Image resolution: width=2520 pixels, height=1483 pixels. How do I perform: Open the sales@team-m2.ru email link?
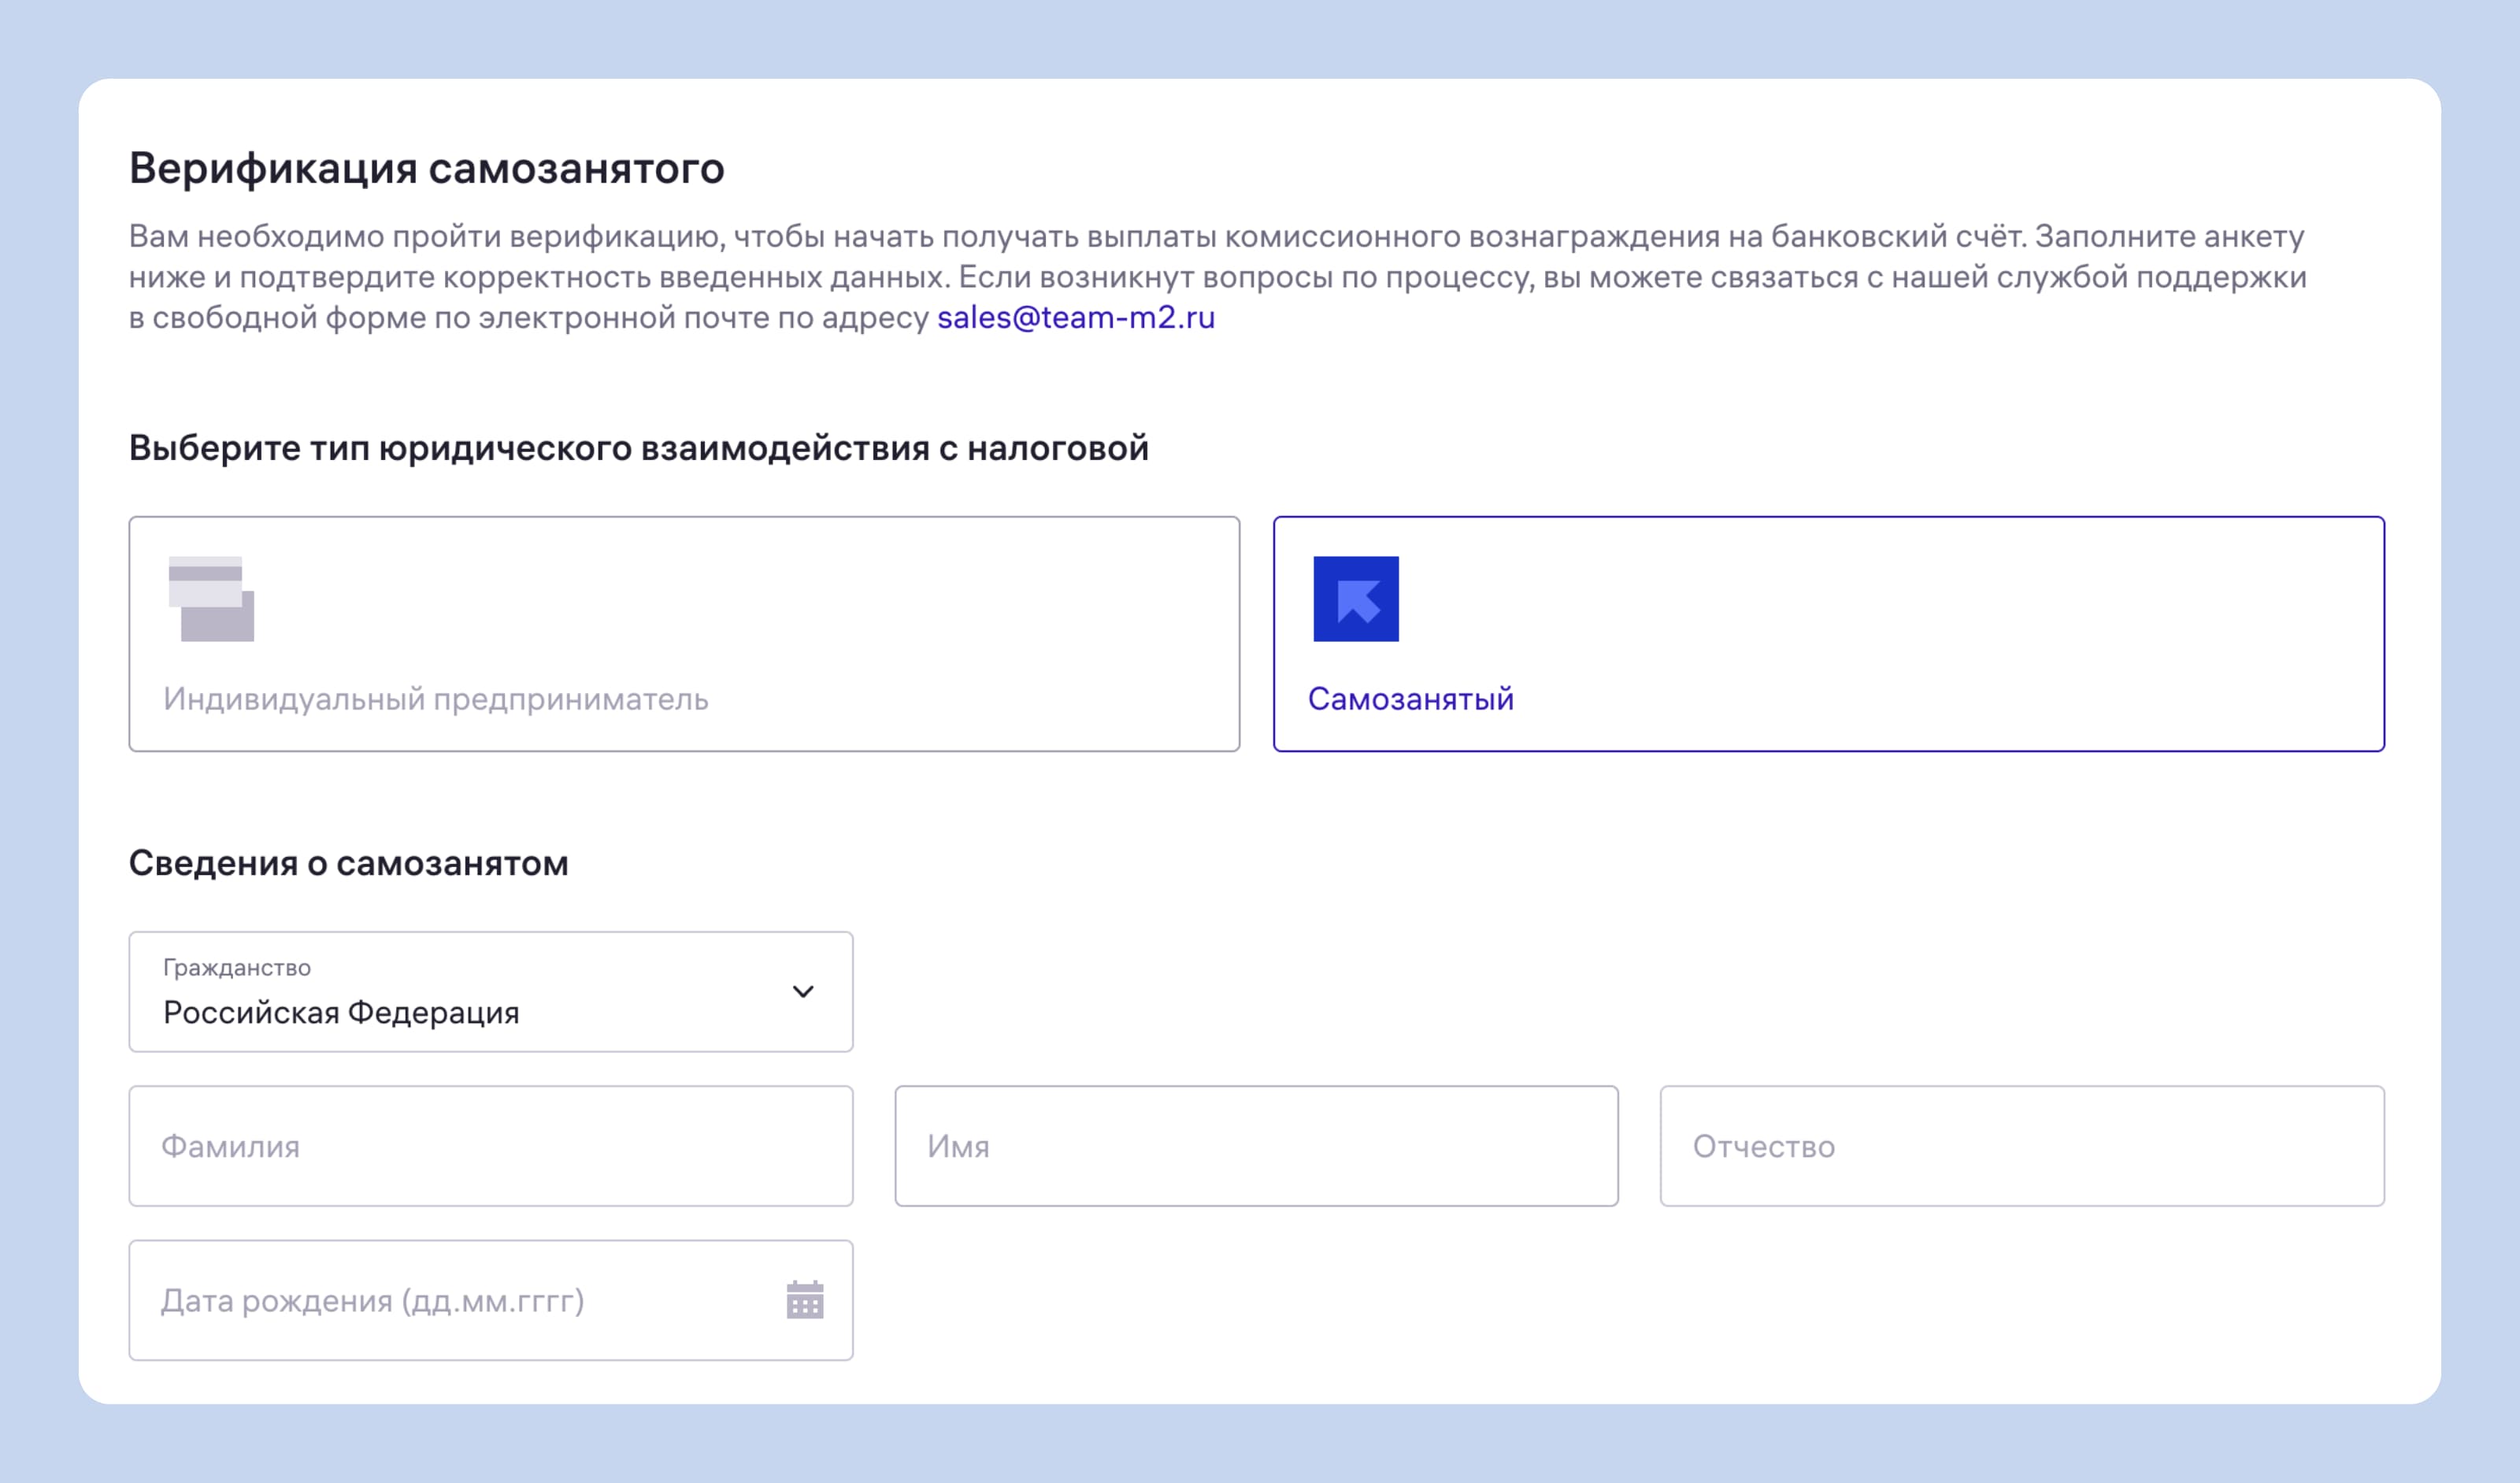pyautogui.click(x=1076, y=317)
